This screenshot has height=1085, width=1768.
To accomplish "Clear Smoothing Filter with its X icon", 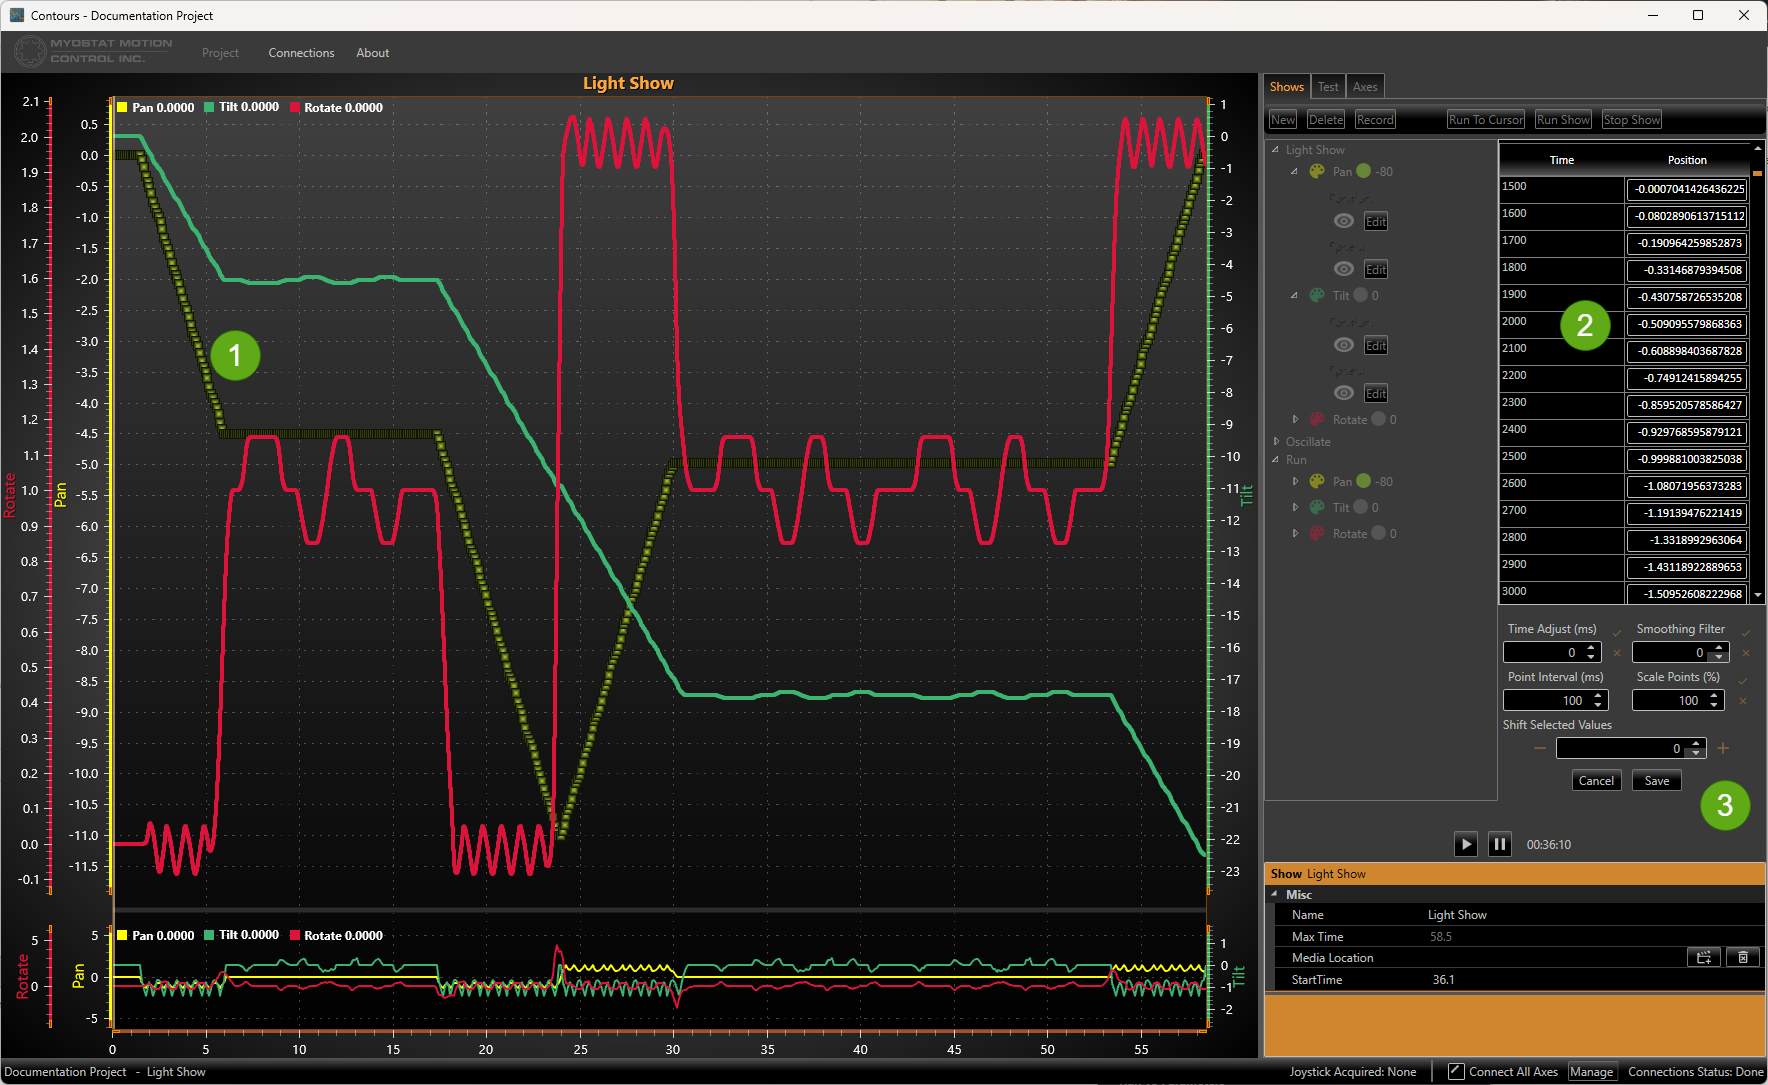I will pyautogui.click(x=1746, y=653).
